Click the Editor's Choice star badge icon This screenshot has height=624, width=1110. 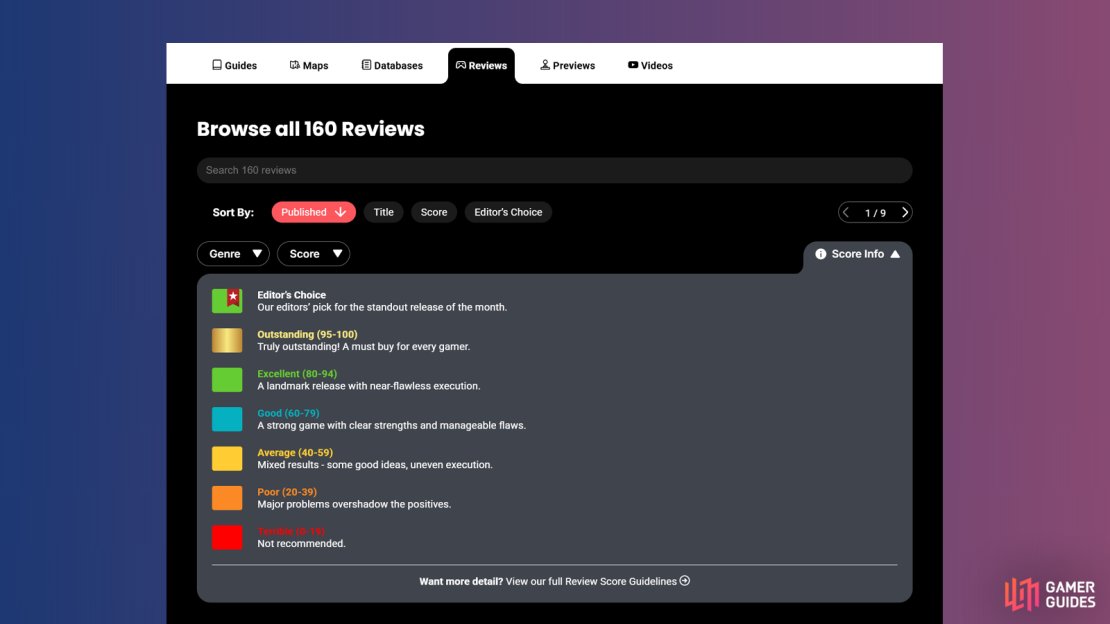click(x=227, y=301)
